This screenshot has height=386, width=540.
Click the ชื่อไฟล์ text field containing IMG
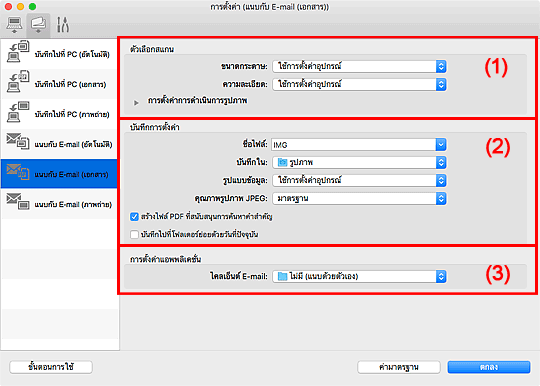pyautogui.click(x=353, y=145)
